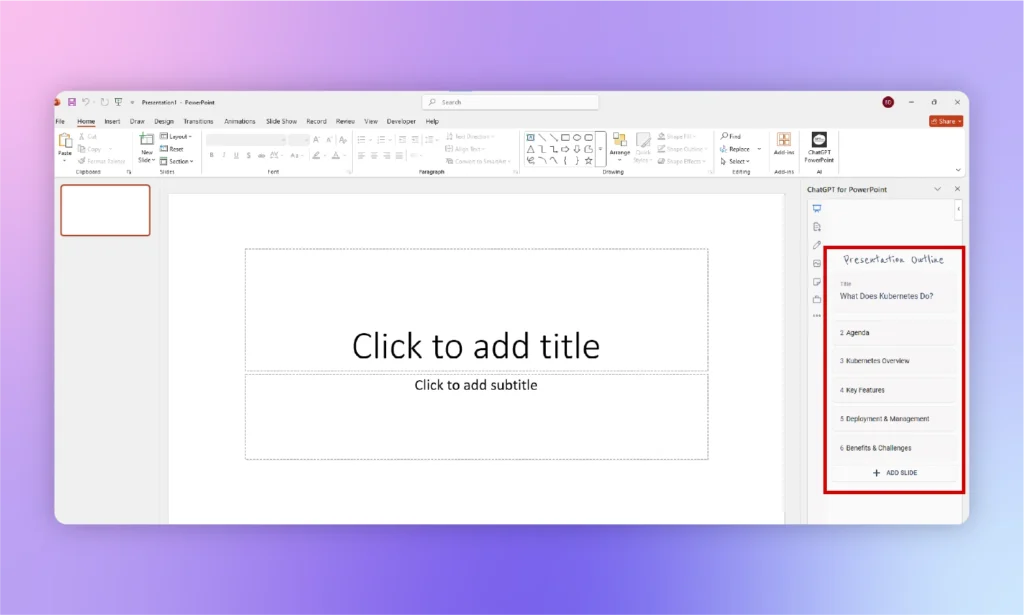
Task: Open the View tab
Action: click(x=371, y=121)
